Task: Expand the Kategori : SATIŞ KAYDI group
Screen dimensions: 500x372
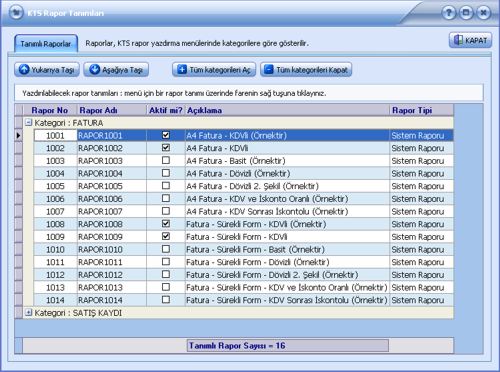Action: tap(29, 313)
